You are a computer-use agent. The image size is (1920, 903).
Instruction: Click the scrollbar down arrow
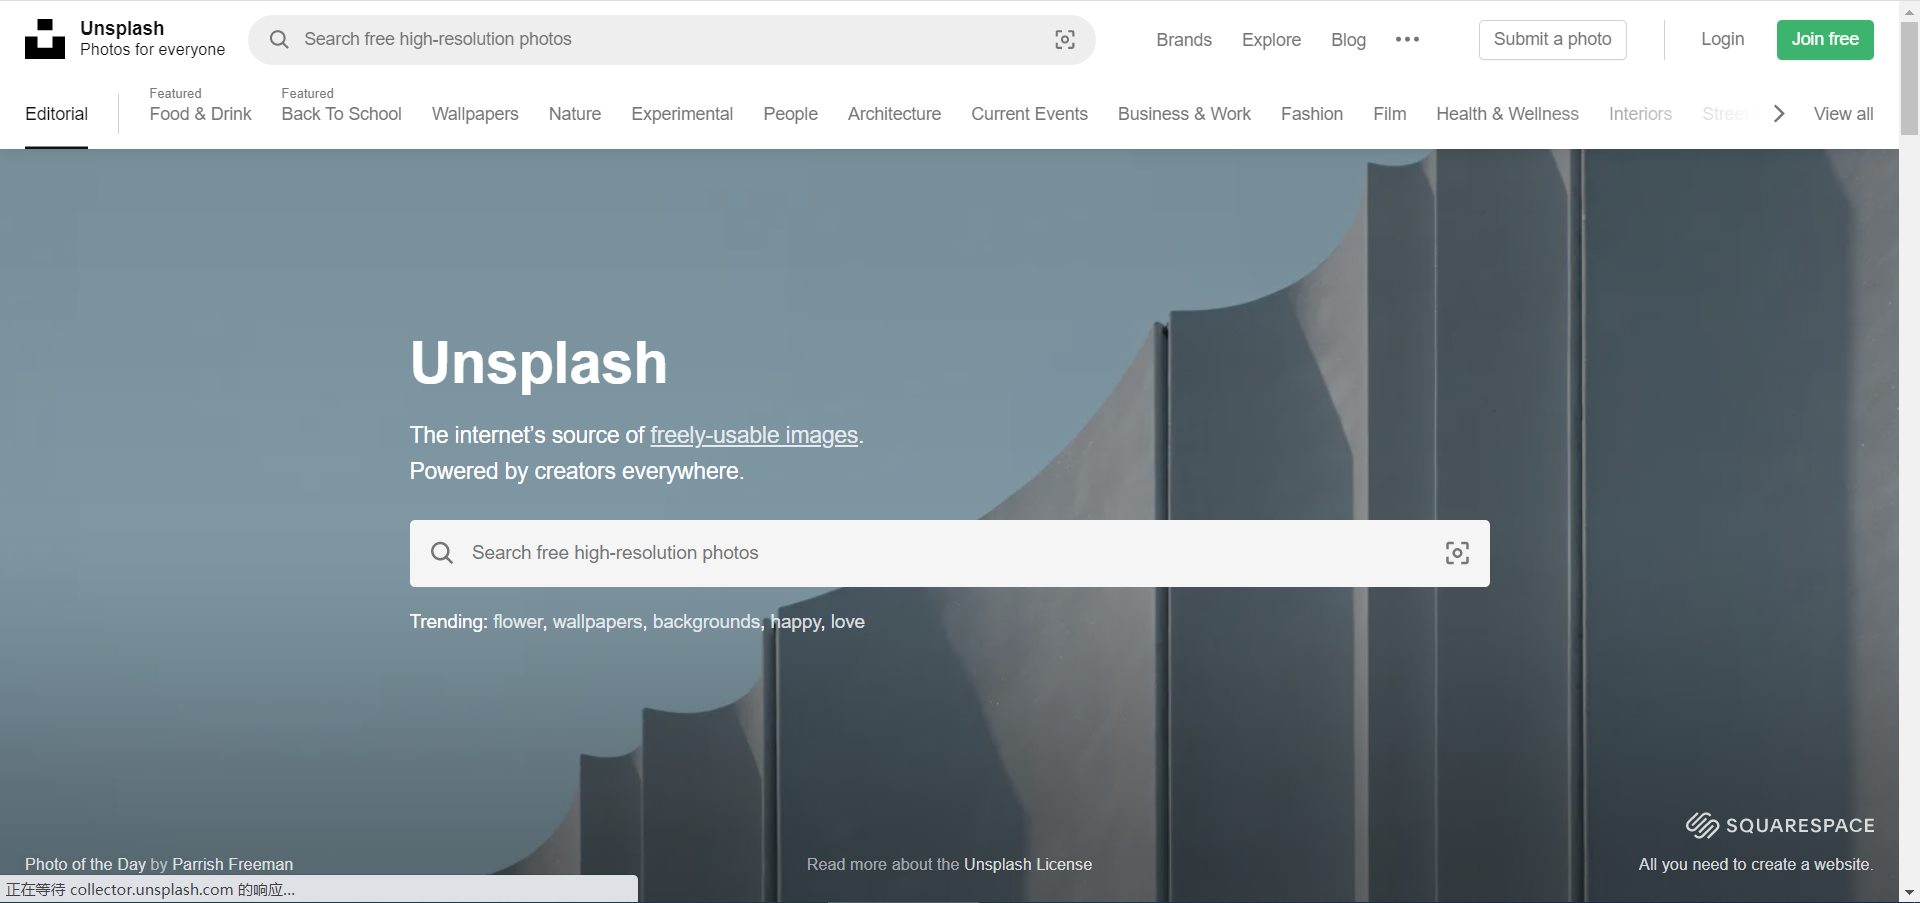1909,892
